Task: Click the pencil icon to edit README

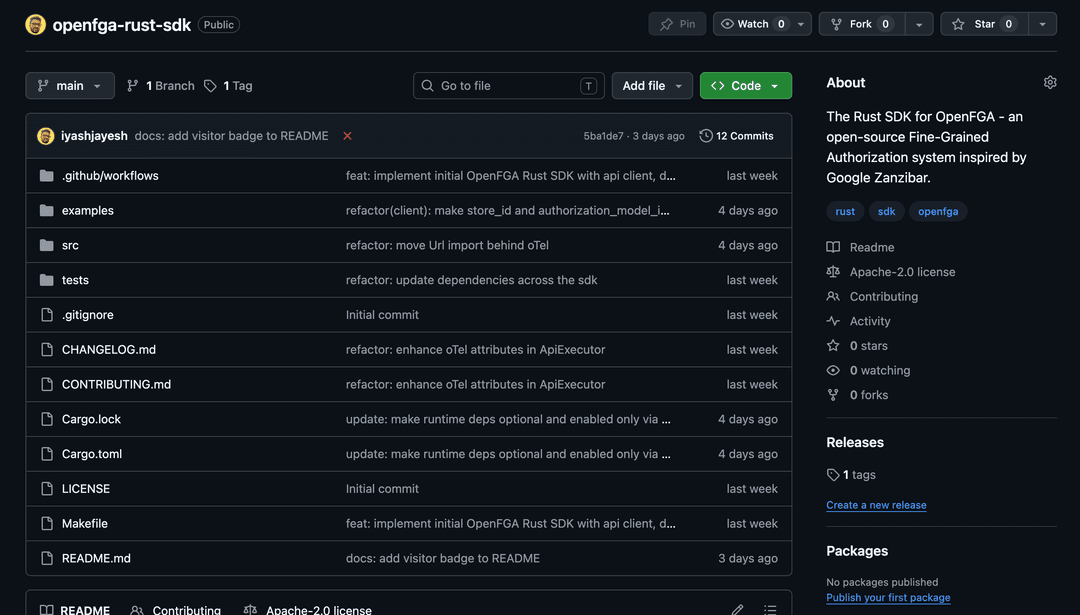Action: 737,608
